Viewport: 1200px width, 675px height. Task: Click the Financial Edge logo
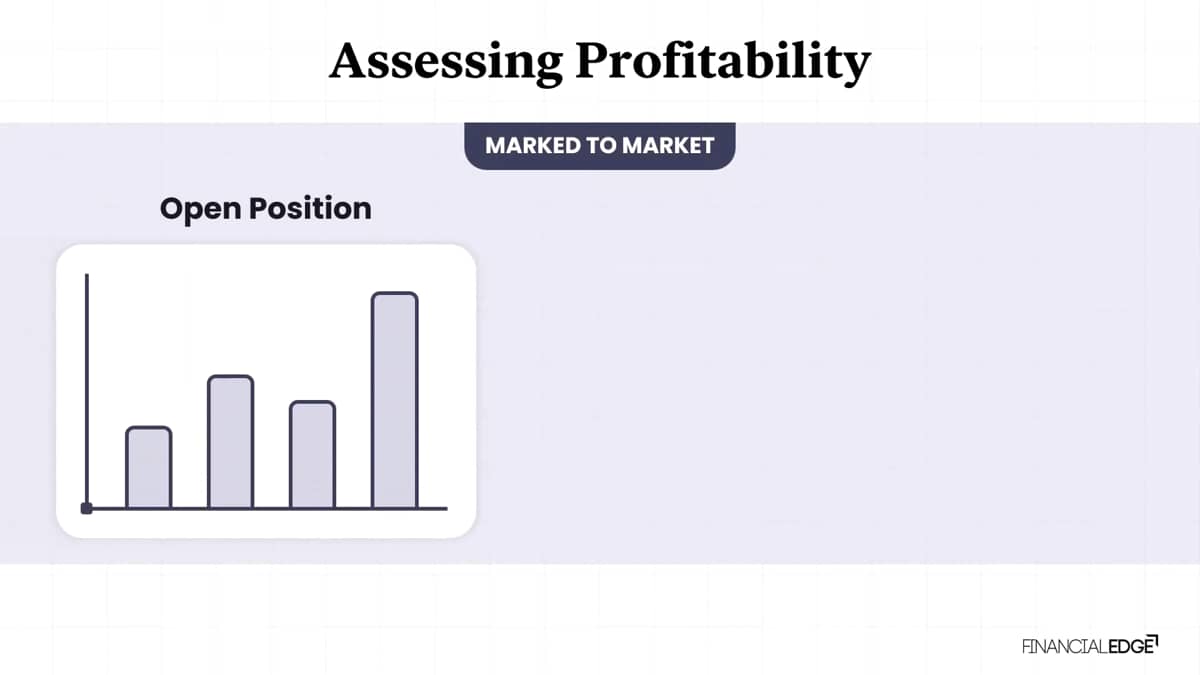(1090, 645)
